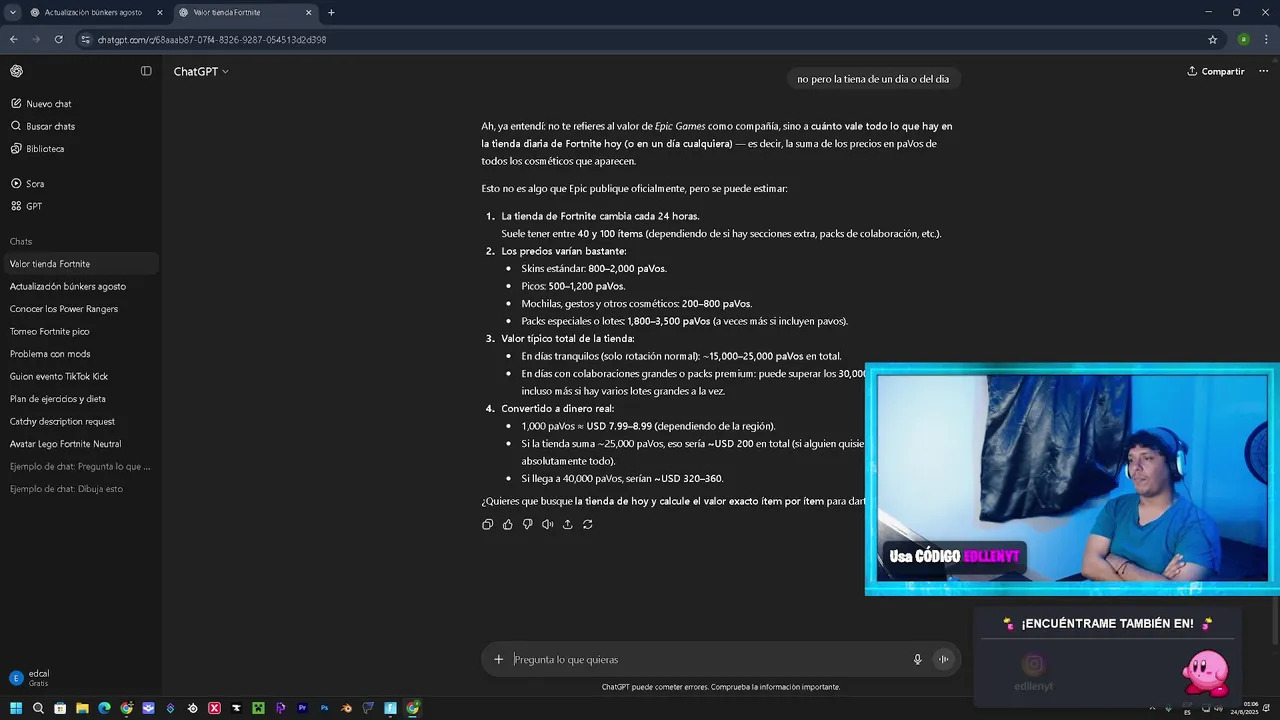The image size is (1280, 720).
Task: Open chat Guion evento TikTok Kick
Action: point(80,376)
